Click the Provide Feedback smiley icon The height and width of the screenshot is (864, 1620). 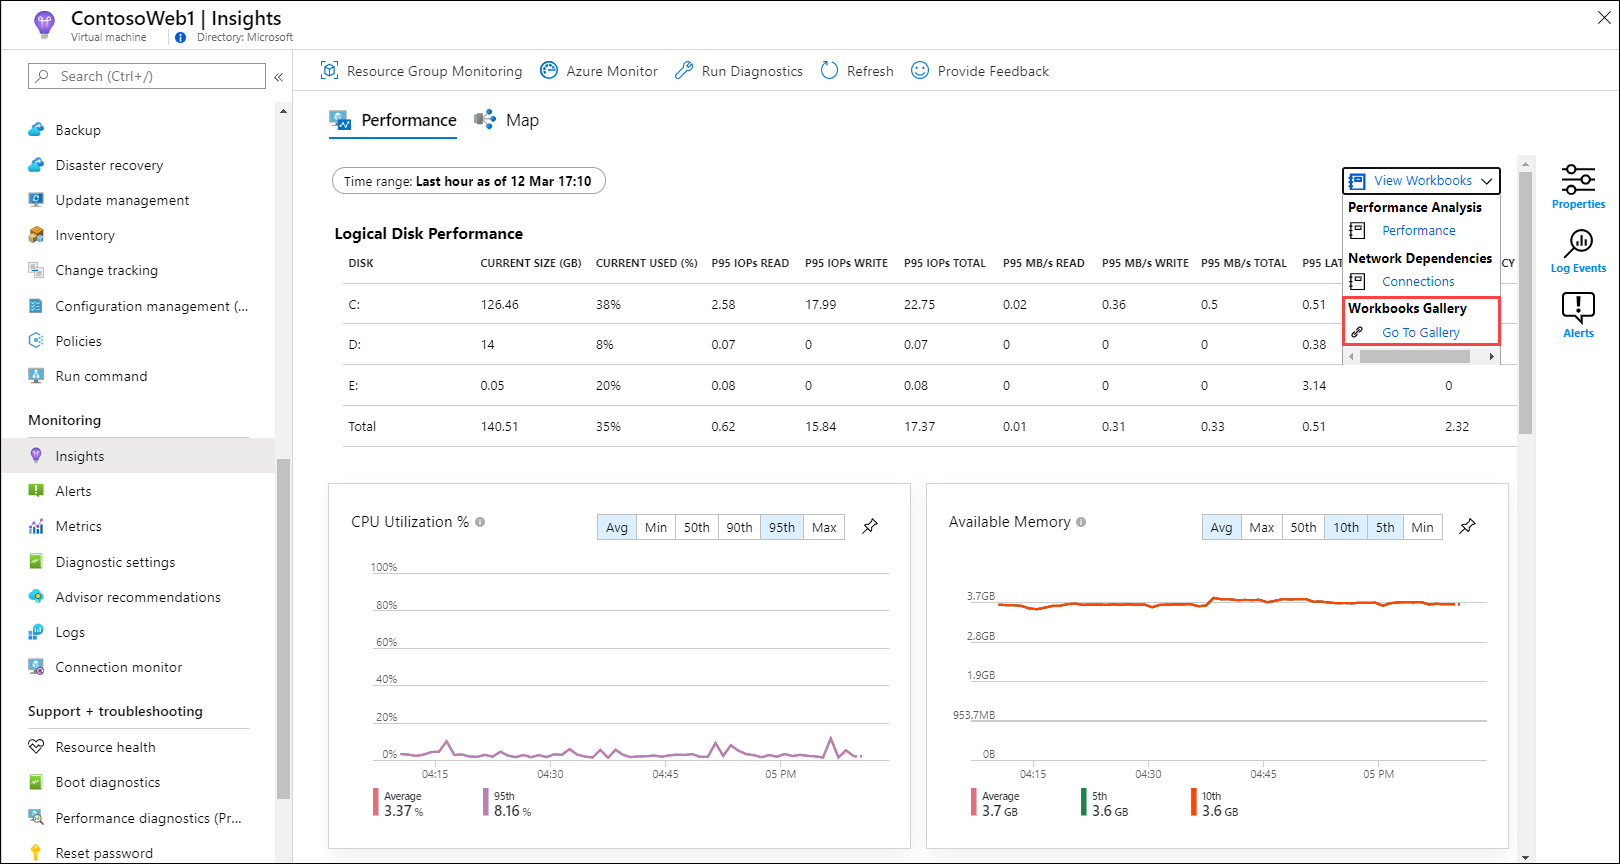tap(920, 71)
